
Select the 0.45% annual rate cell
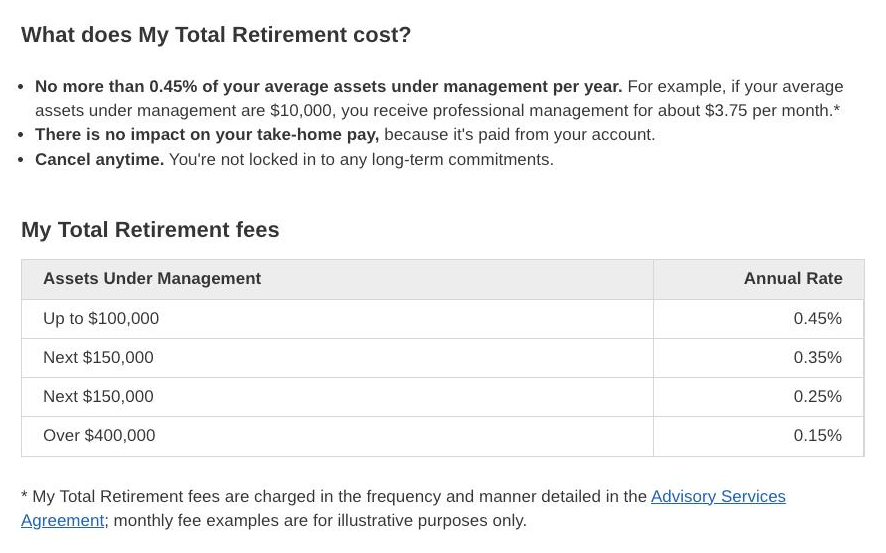817,319
